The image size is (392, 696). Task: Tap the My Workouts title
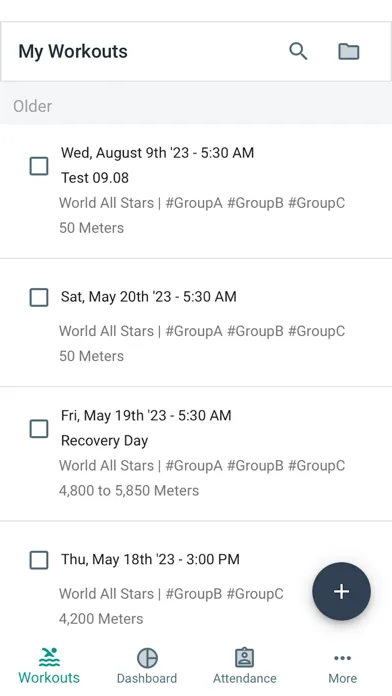point(73,51)
